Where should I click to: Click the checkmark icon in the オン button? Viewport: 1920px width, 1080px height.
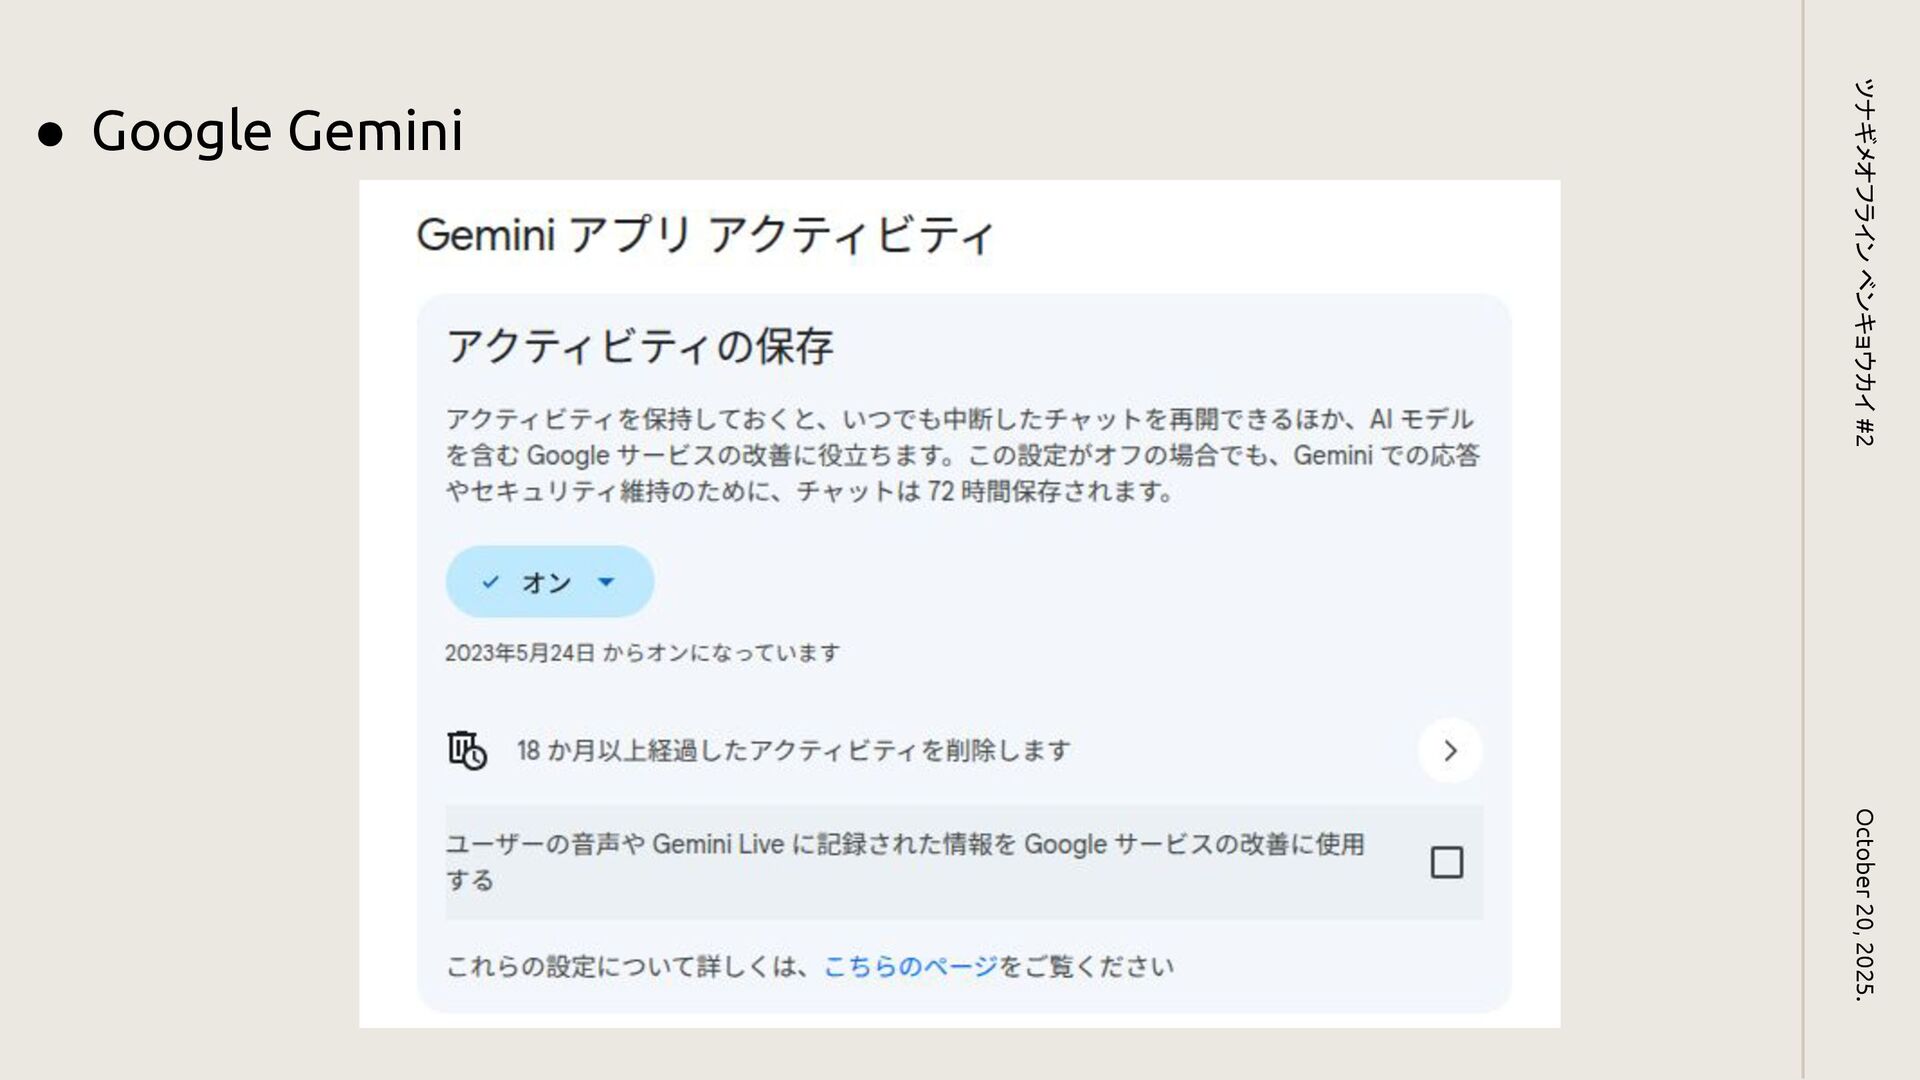[x=490, y=581]
